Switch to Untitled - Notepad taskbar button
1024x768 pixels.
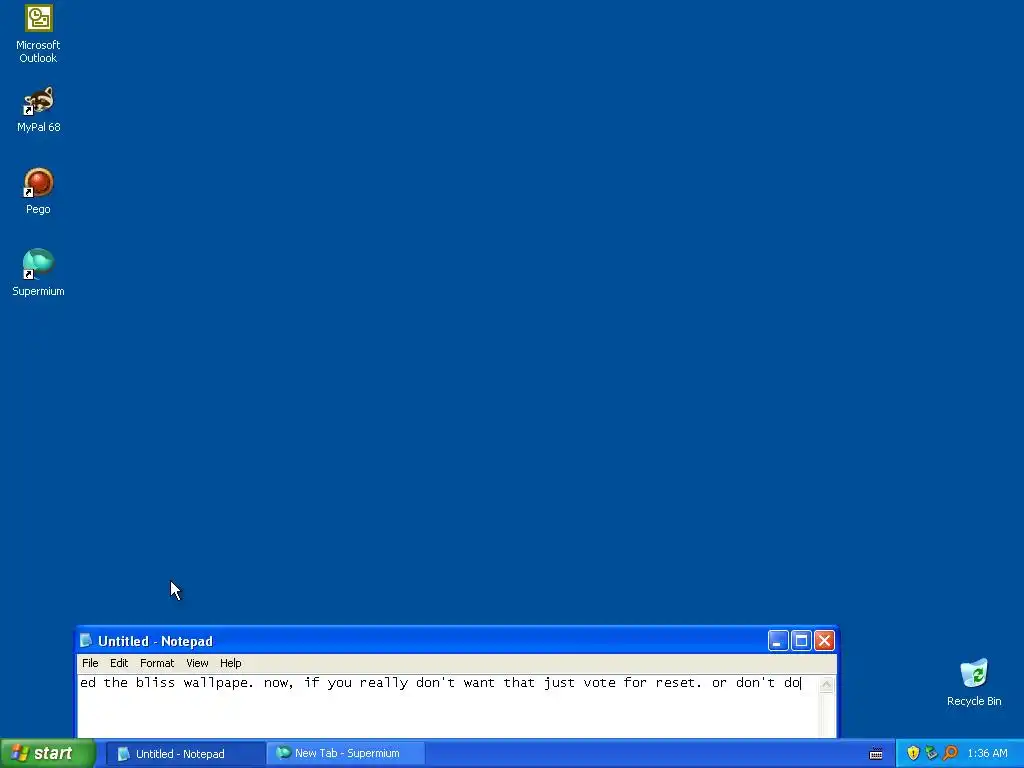185,754
